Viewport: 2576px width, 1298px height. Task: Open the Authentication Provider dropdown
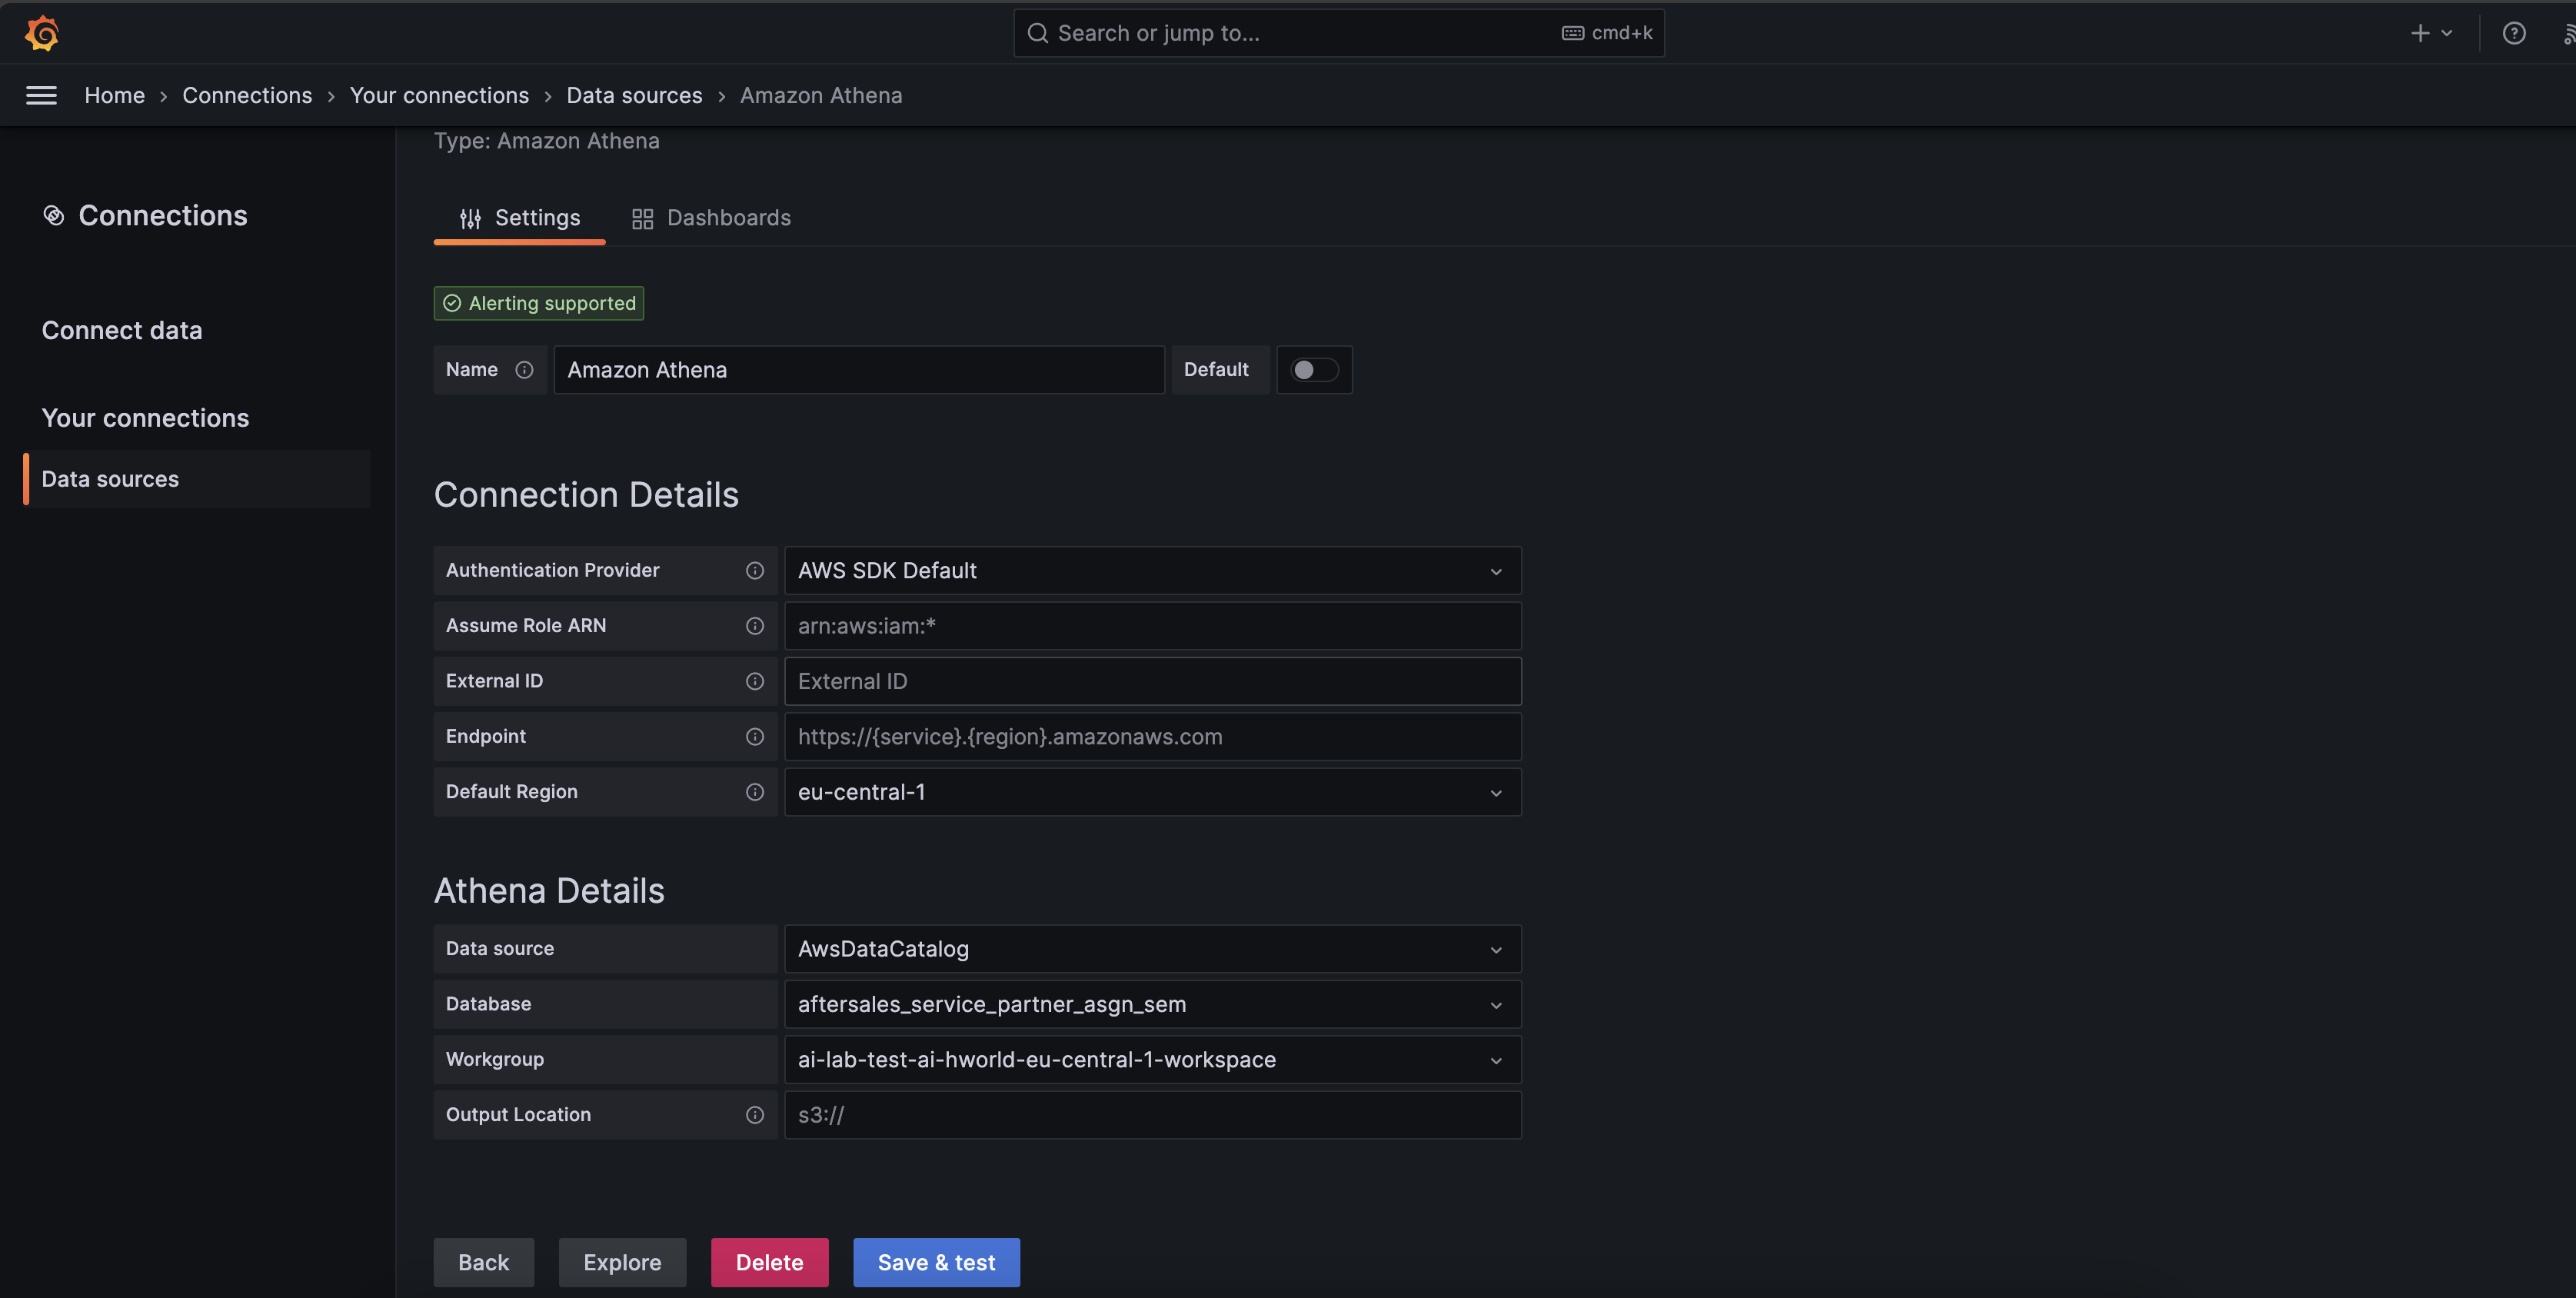1152,570
